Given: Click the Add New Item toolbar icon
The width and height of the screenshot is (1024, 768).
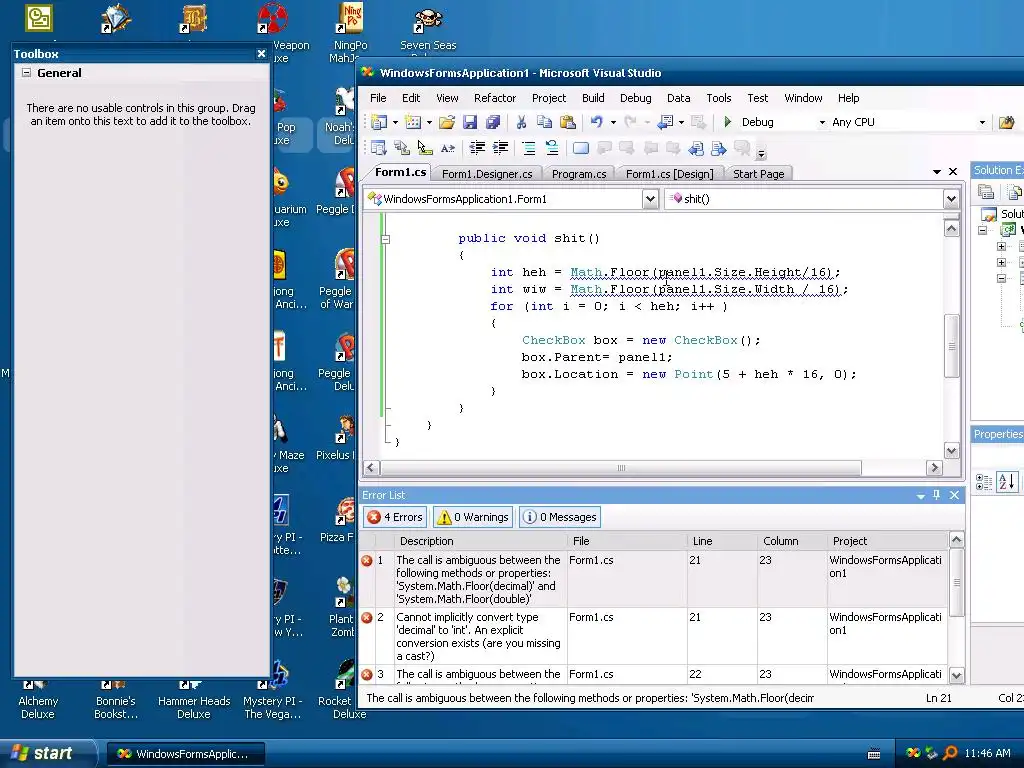Looking at the screenshot, I should (x=413, y=122).
